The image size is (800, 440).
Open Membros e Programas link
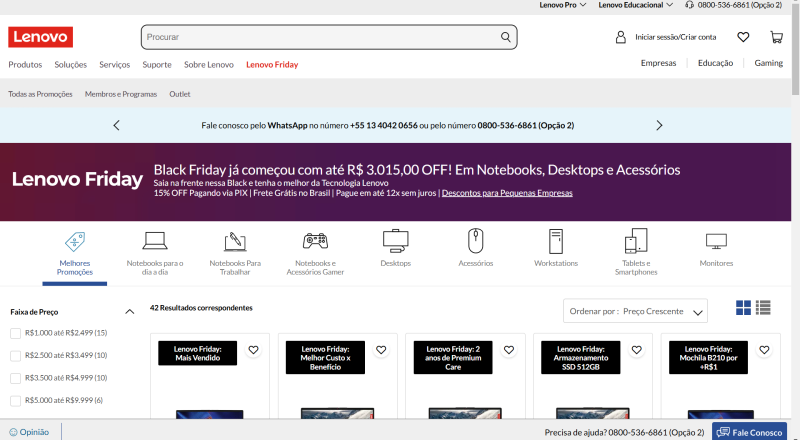click(x=121, y=94)
